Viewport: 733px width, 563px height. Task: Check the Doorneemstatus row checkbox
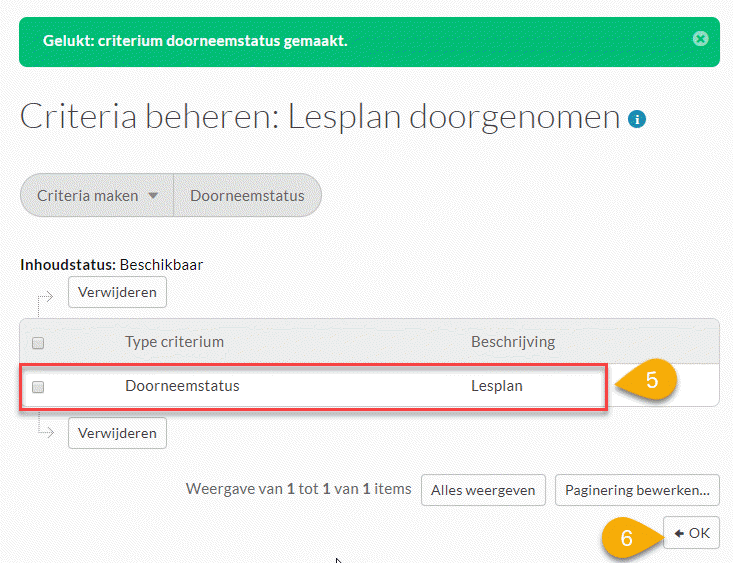point(38,387)
